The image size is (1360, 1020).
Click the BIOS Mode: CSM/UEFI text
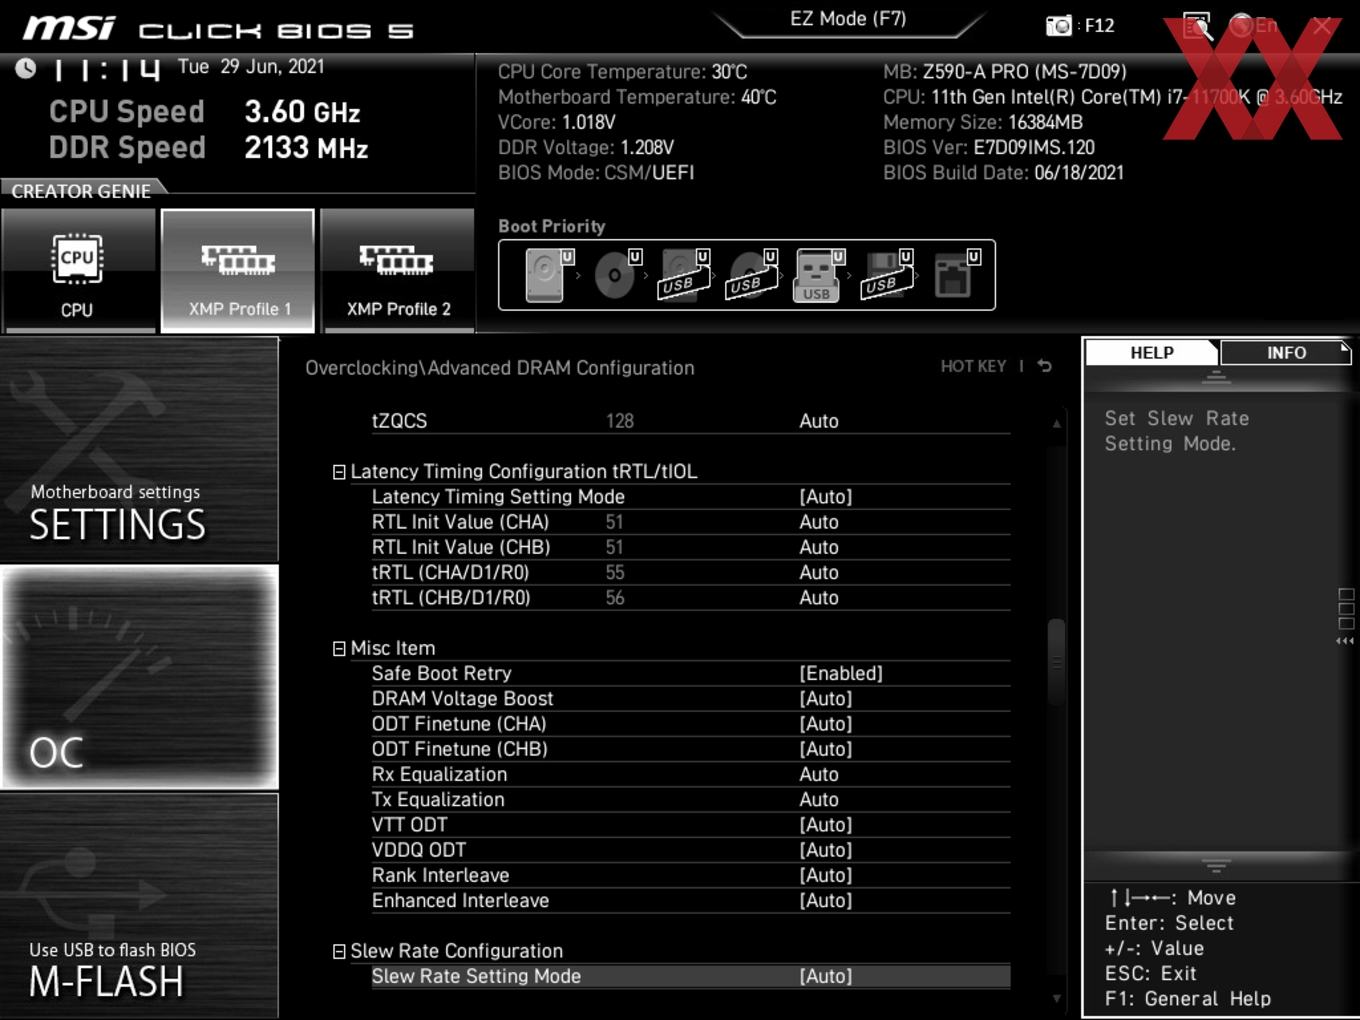pos(596,173)
